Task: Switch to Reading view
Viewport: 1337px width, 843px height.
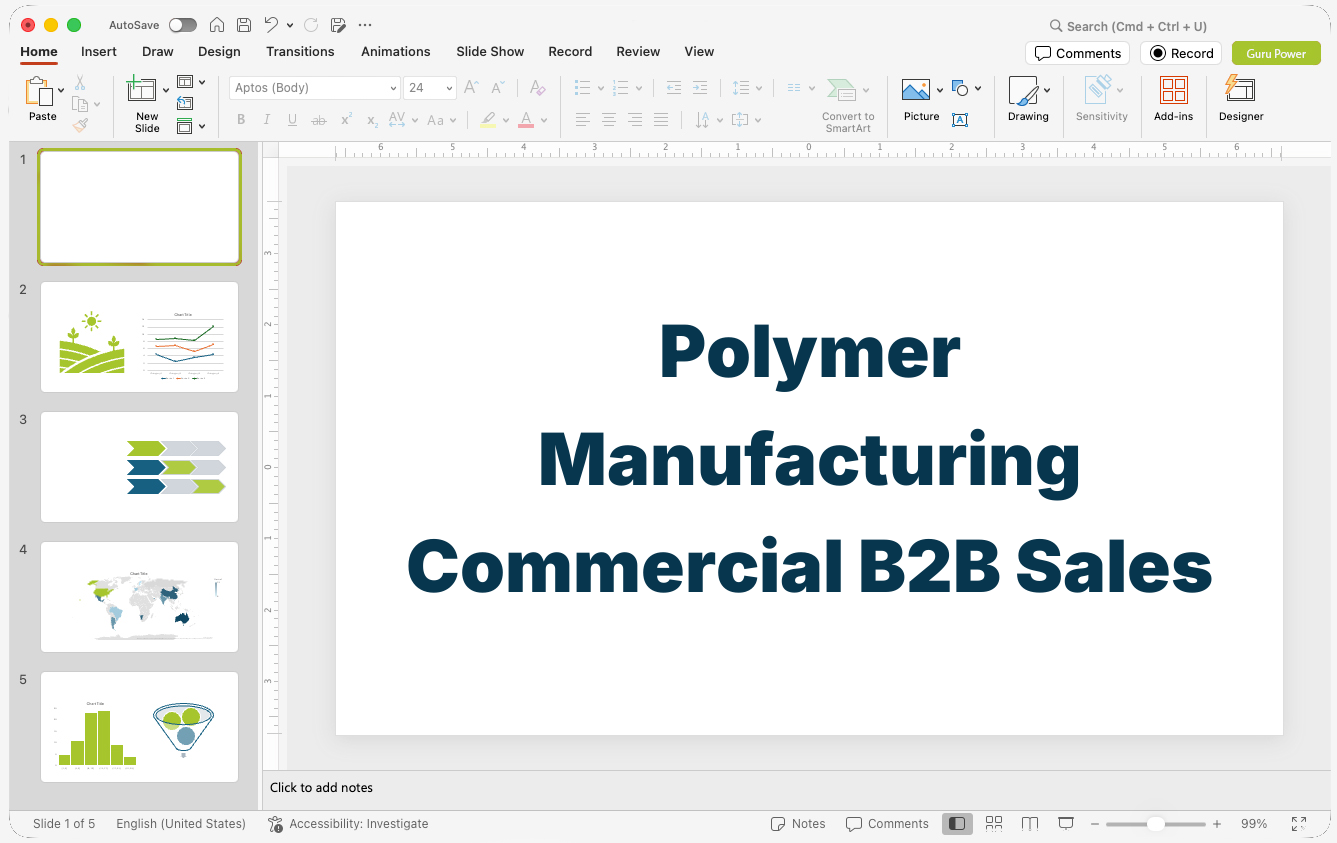Action: (1030, 823)
